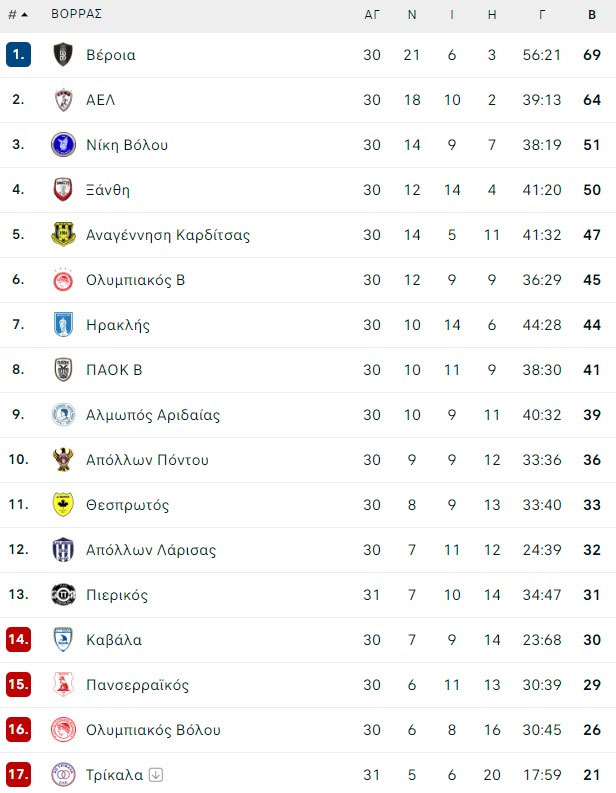This screenshot has height=793, width=616.
Task: Click the Απόλλων Πόντου crest icon
Action: [63, 460]
